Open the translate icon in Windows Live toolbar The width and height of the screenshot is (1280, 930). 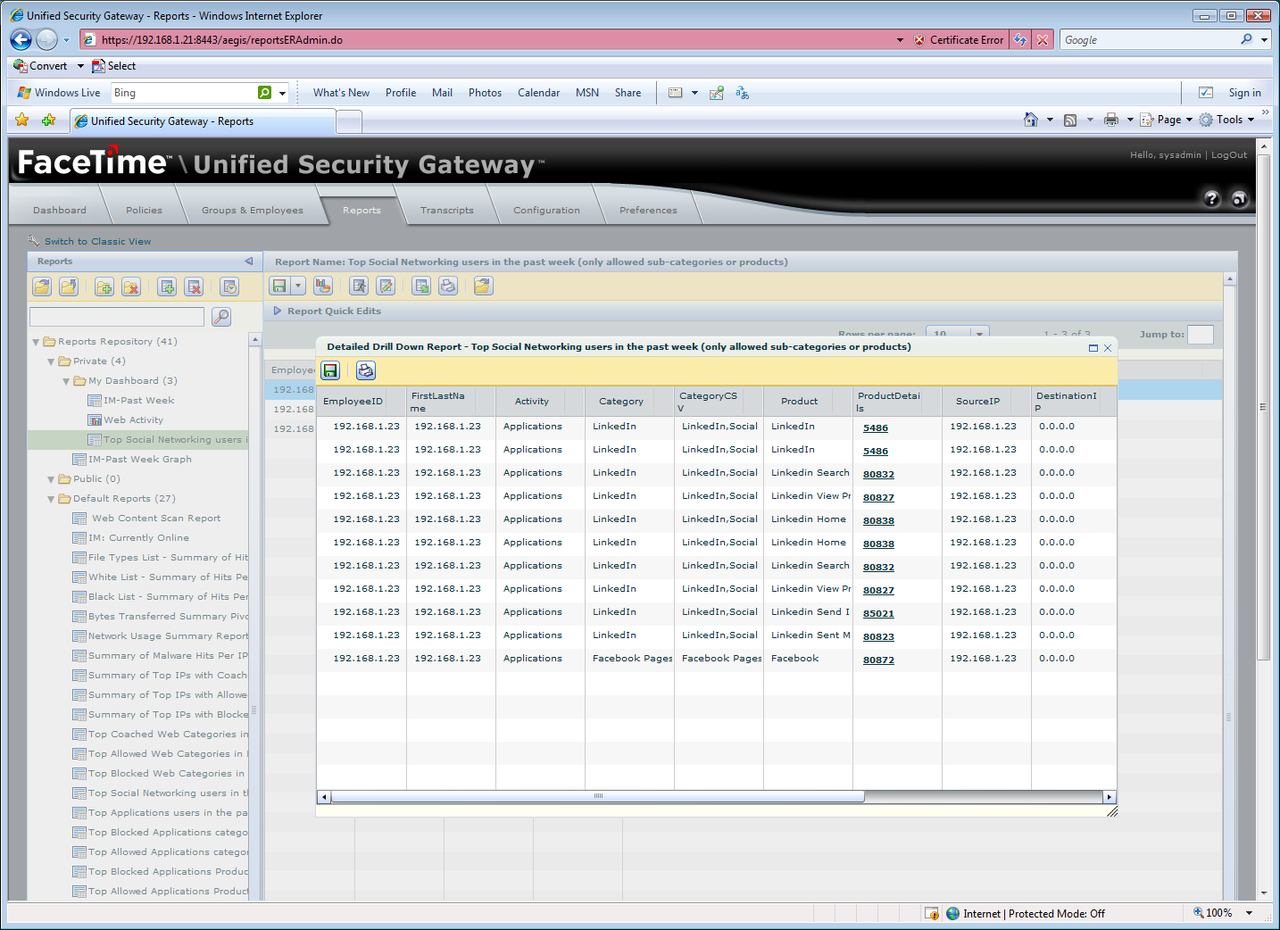pyautogui.click(x=742, y=93)
